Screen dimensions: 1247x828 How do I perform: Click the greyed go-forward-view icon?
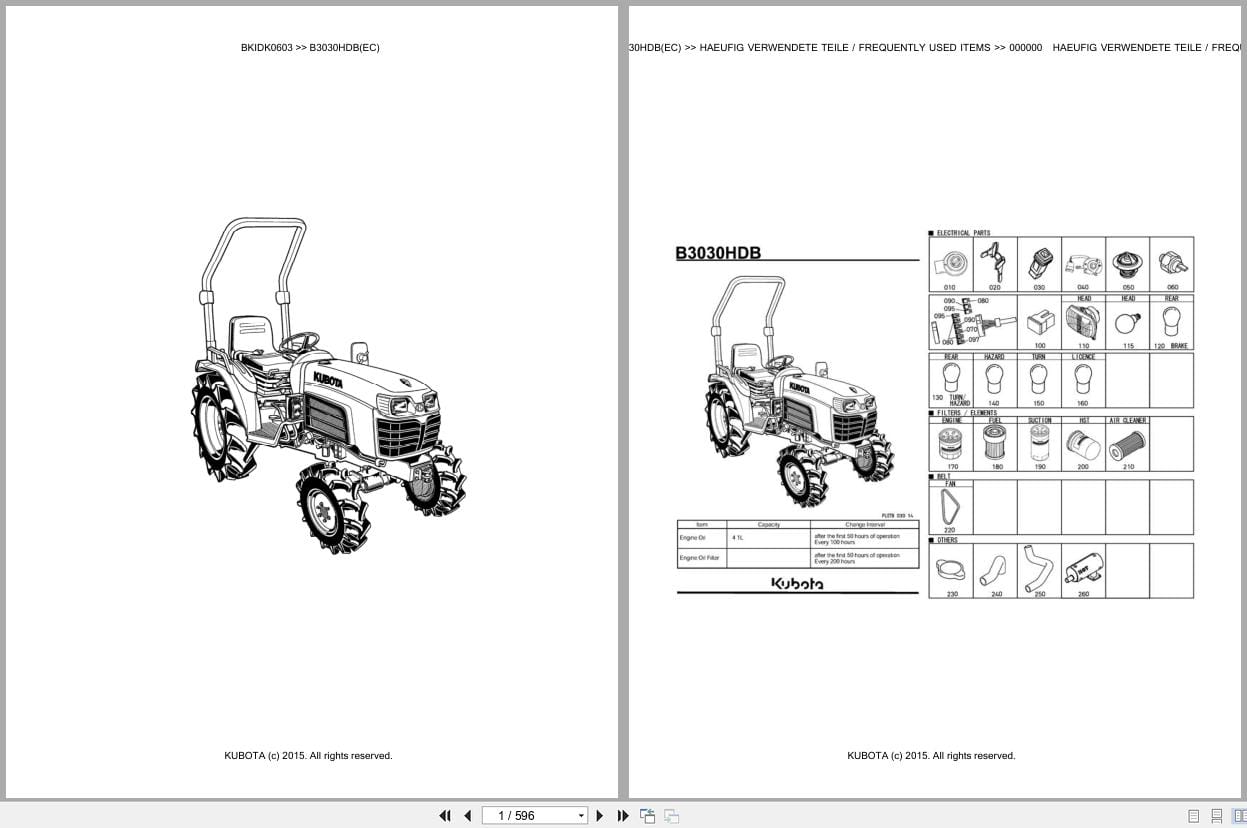tap(672, 816)
